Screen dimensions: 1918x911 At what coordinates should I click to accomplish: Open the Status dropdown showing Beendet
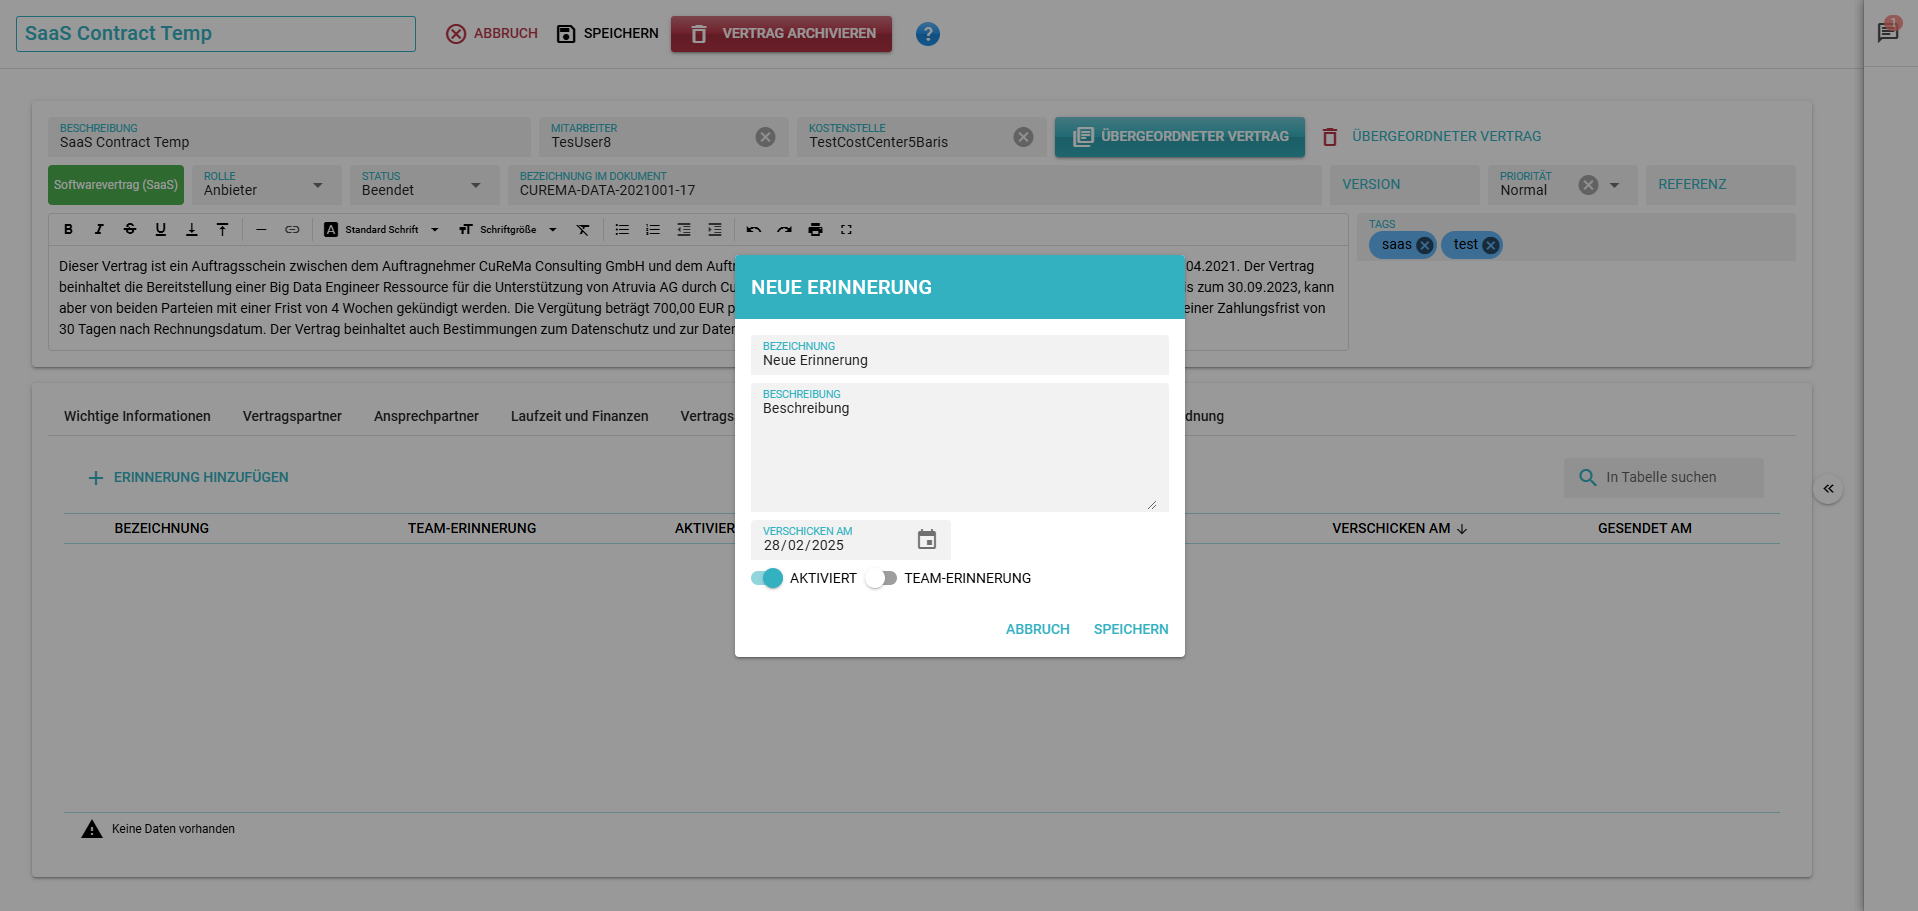475,185
